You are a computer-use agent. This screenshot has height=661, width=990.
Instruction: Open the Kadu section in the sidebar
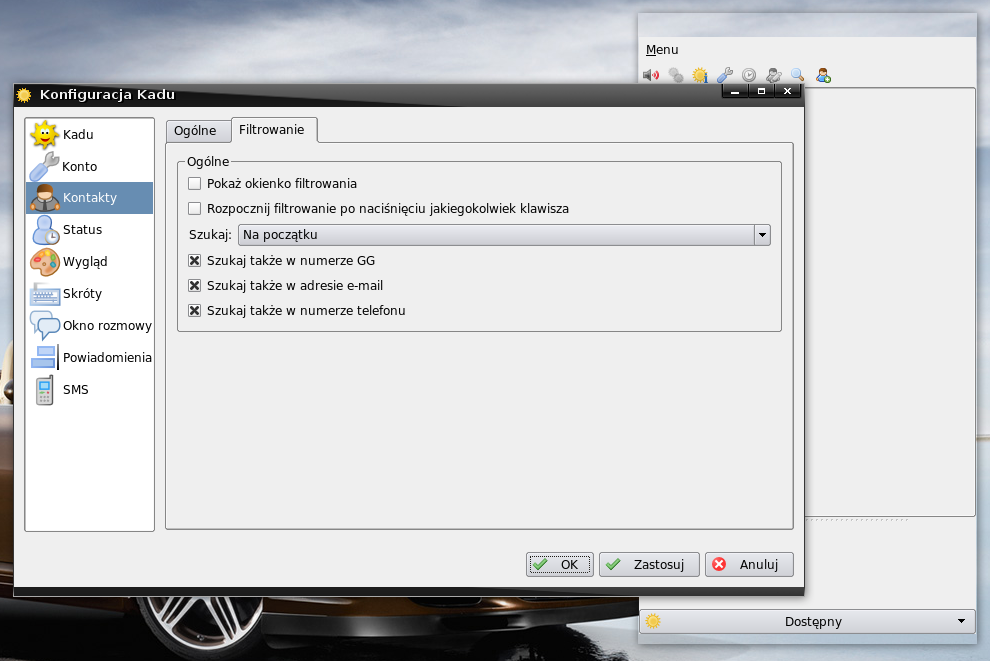pyautogui.click(x=90, y=134)
